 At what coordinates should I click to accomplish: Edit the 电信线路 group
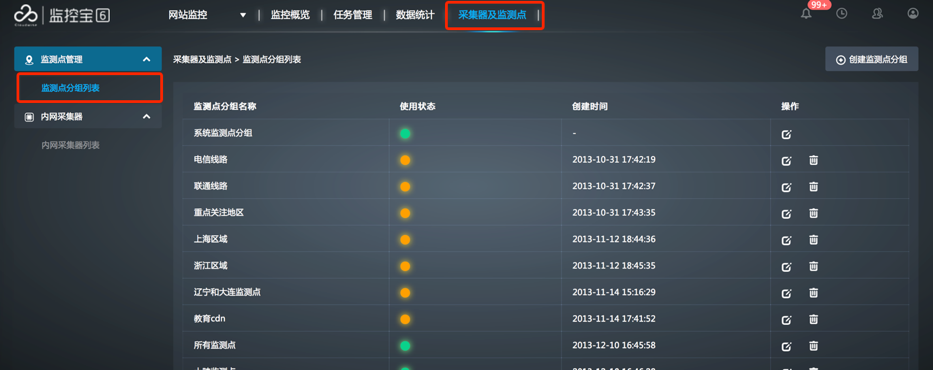tap(787, 161)
